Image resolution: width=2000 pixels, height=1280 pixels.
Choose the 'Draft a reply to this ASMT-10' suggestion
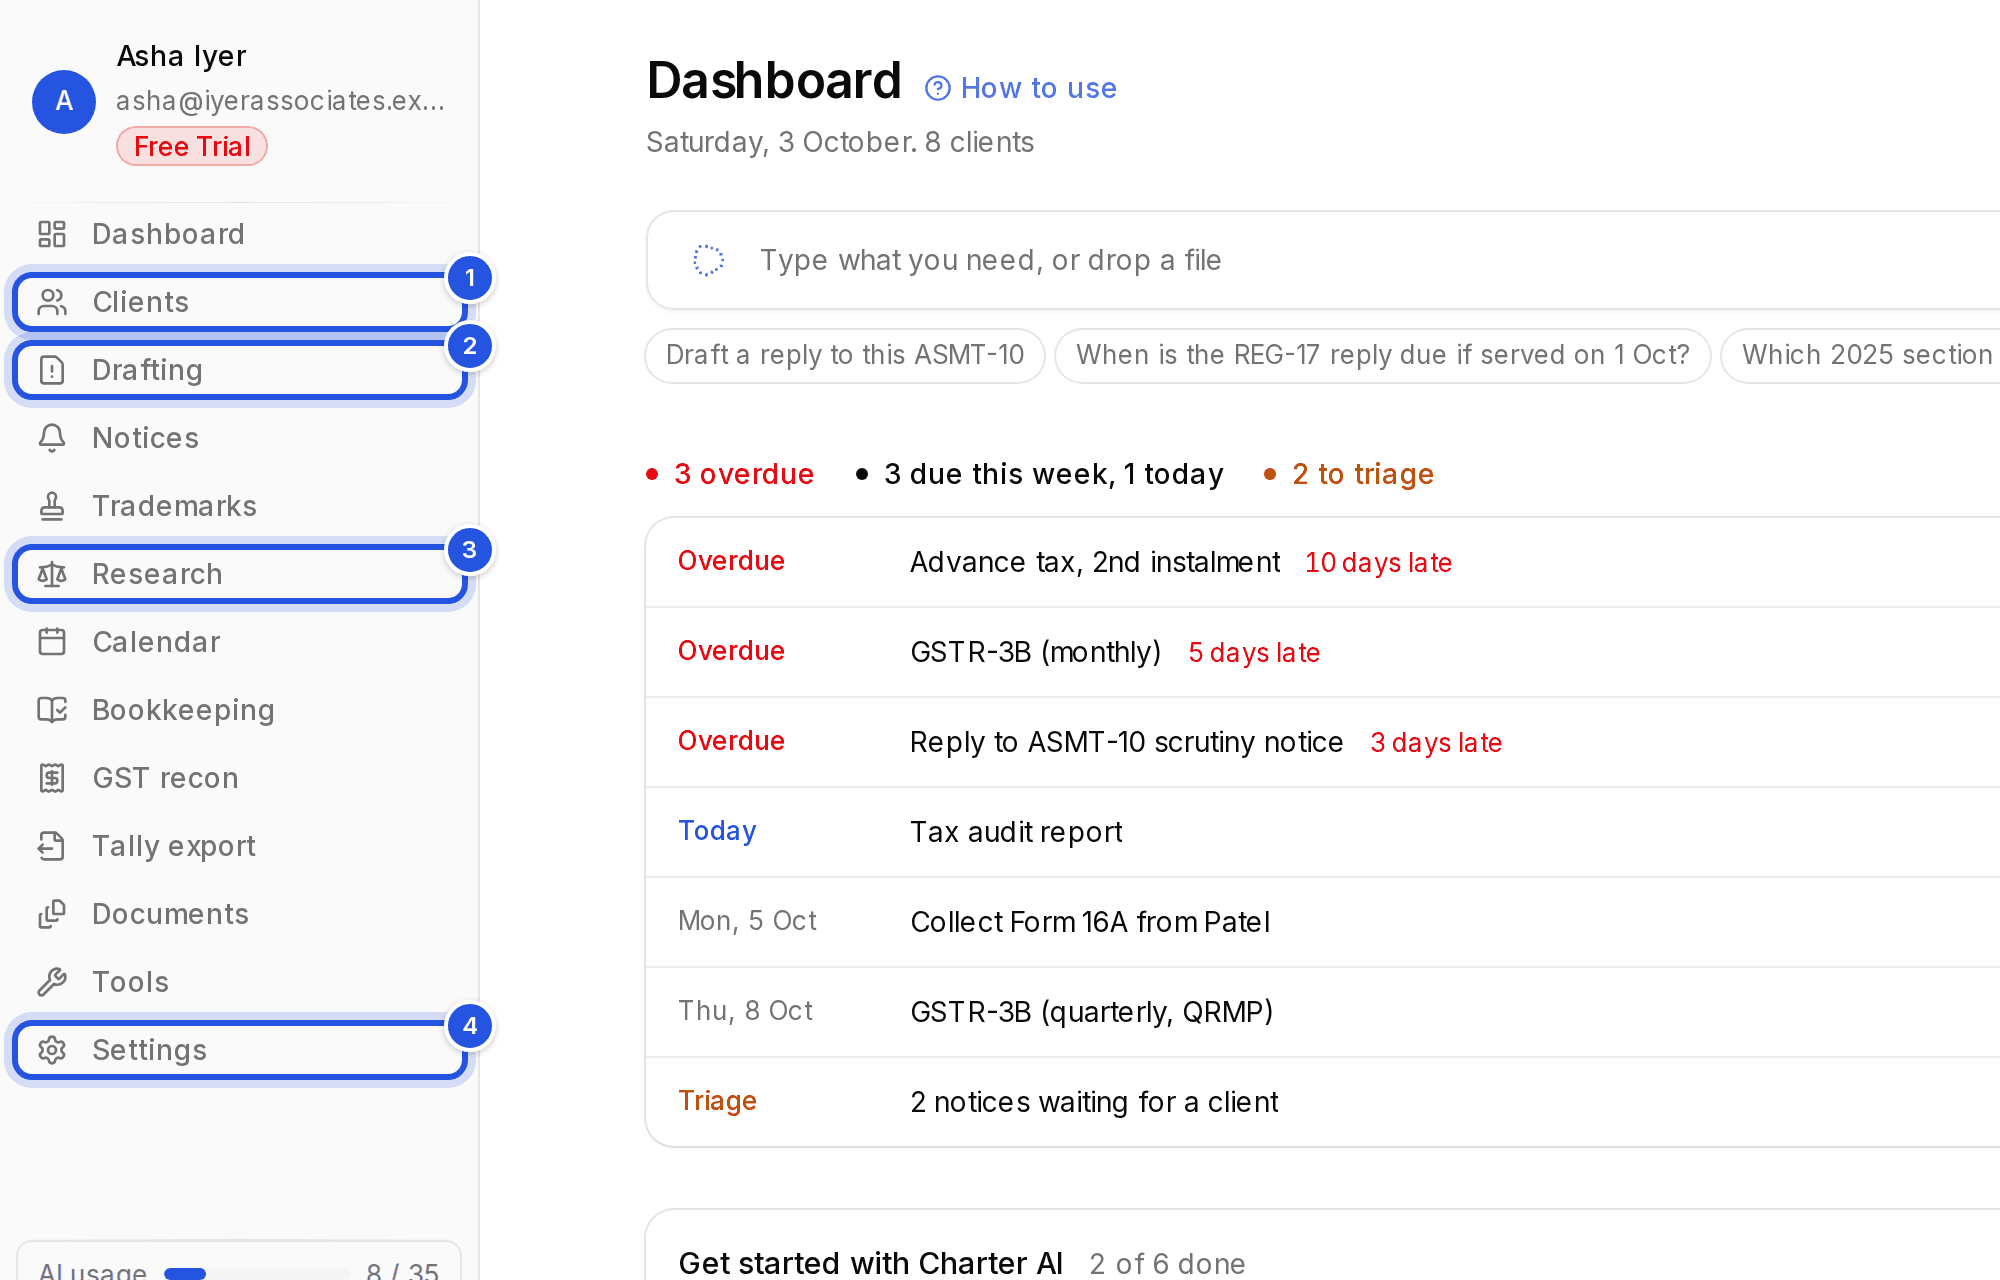coord(845,355)
